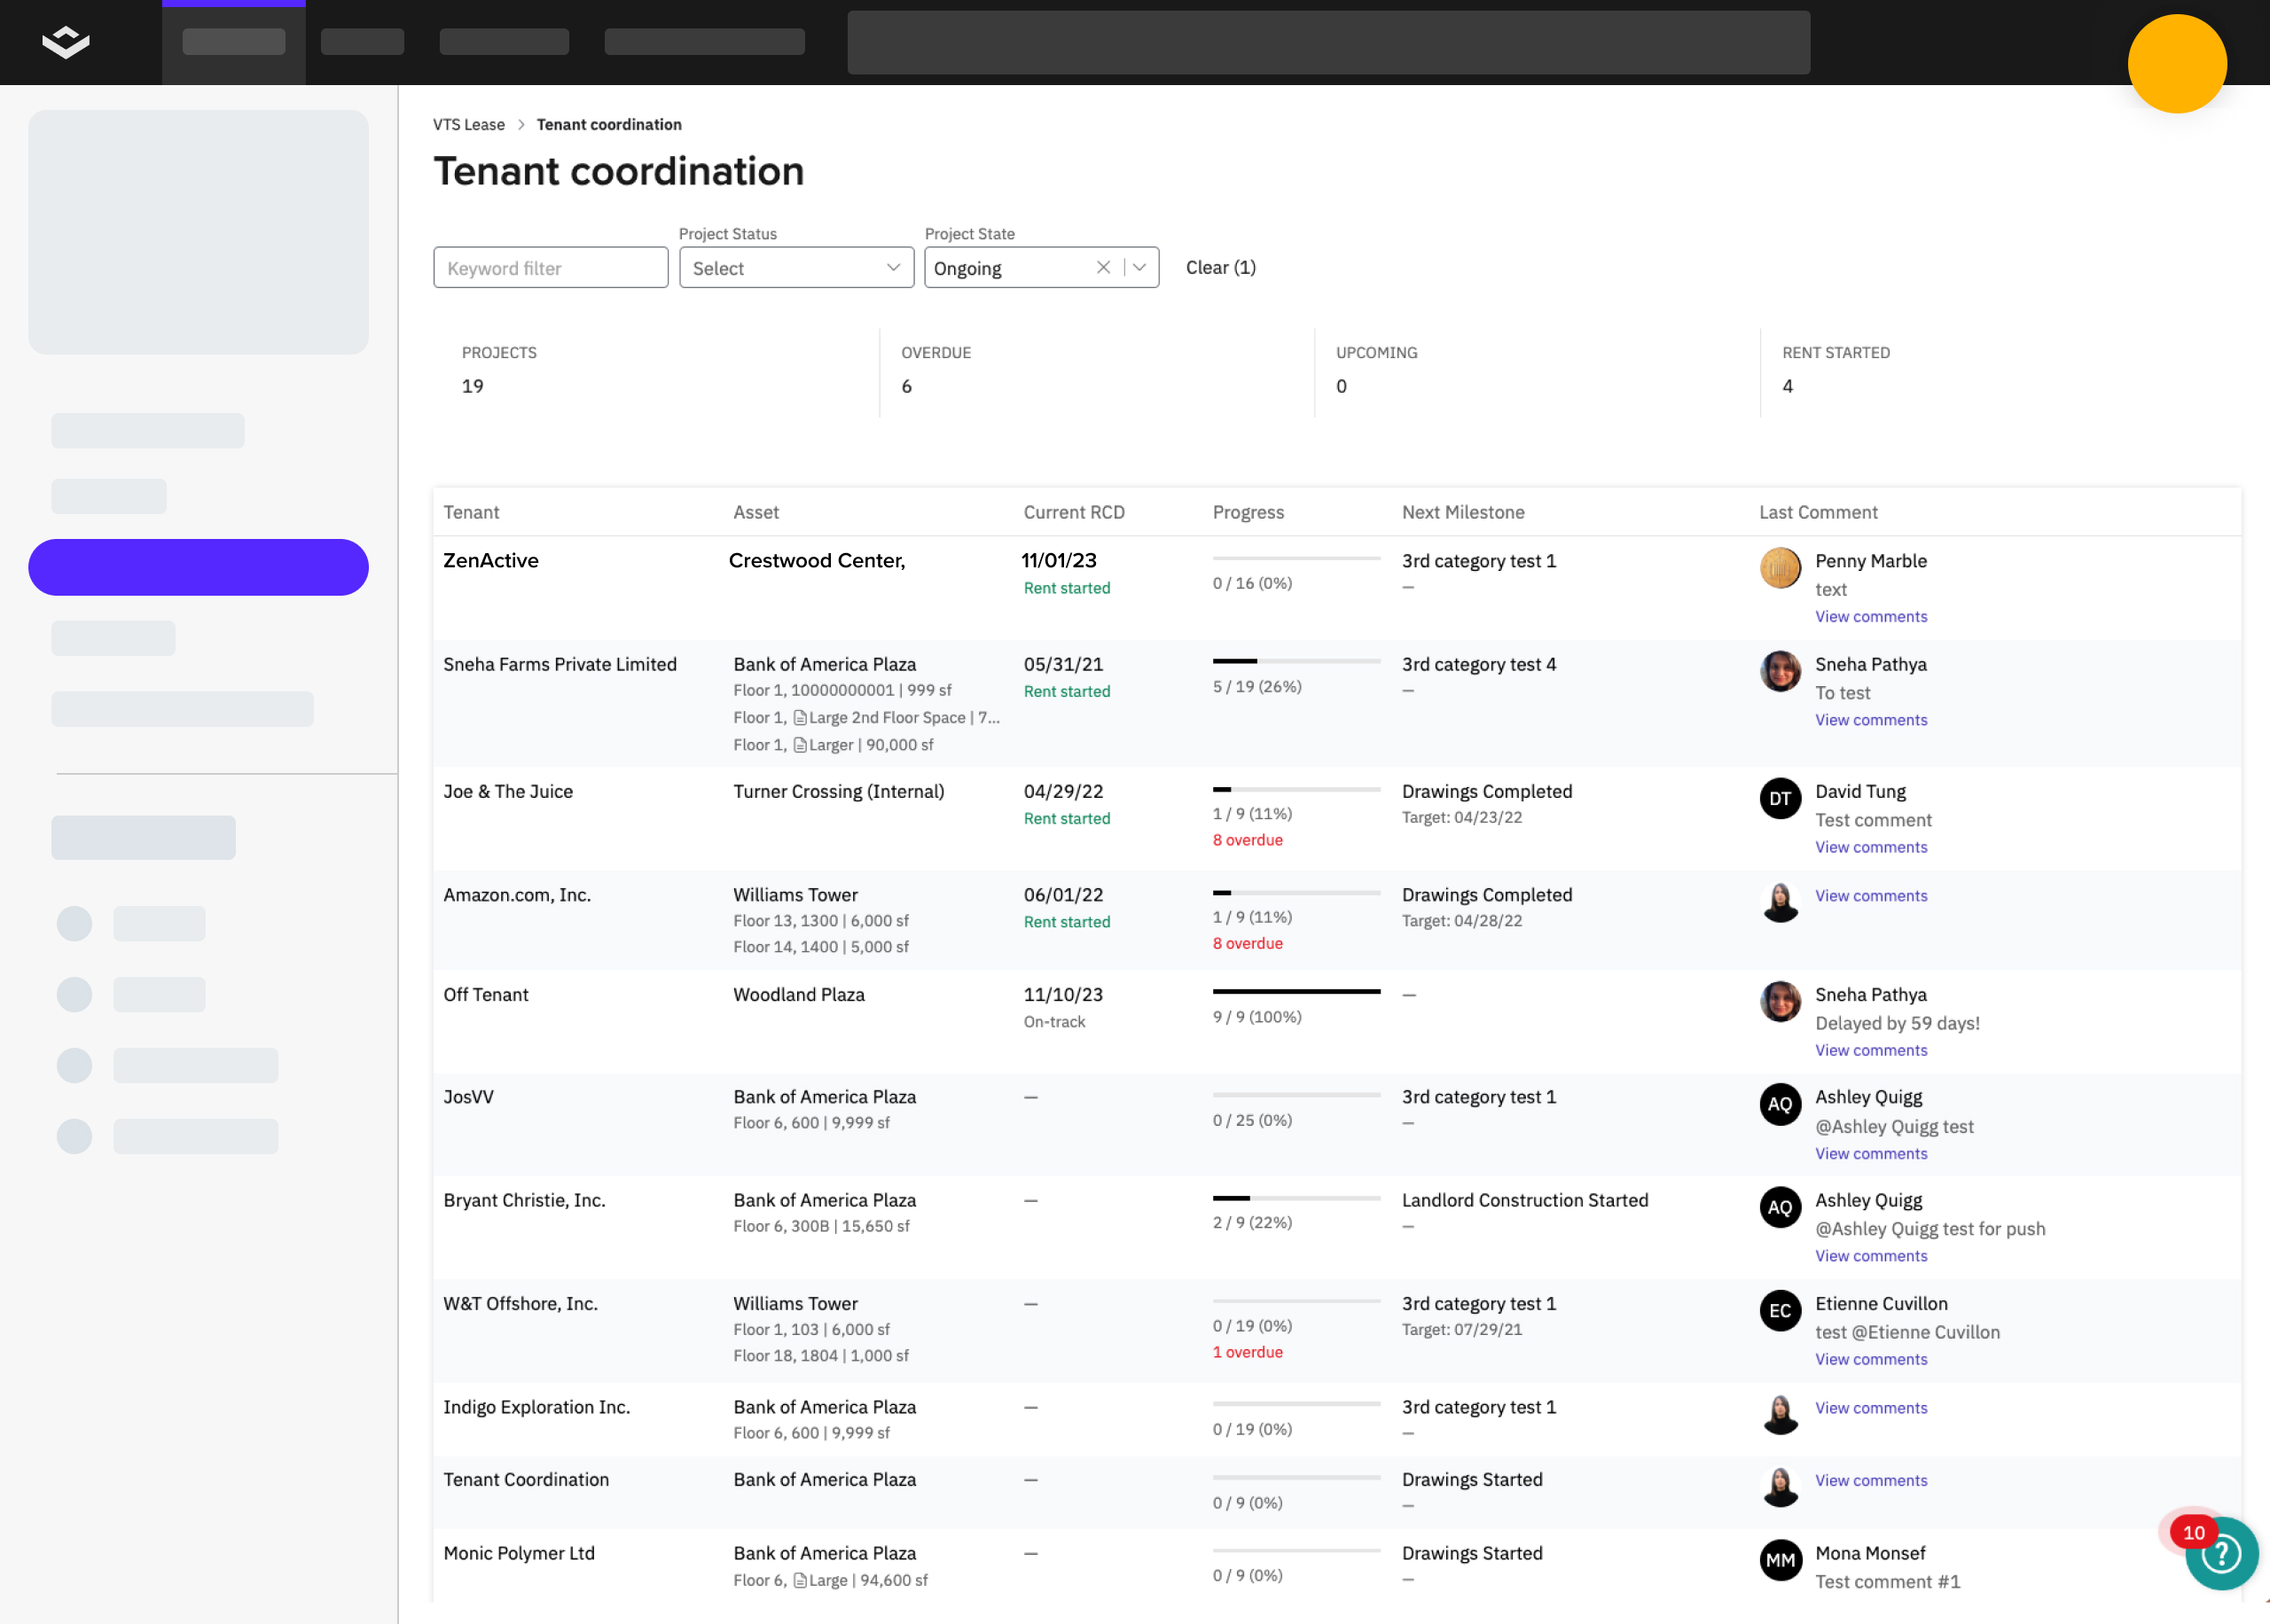The image size is (2270, 1624).
Task: Sort by Last Comment column header
Action: [1818, 512]
